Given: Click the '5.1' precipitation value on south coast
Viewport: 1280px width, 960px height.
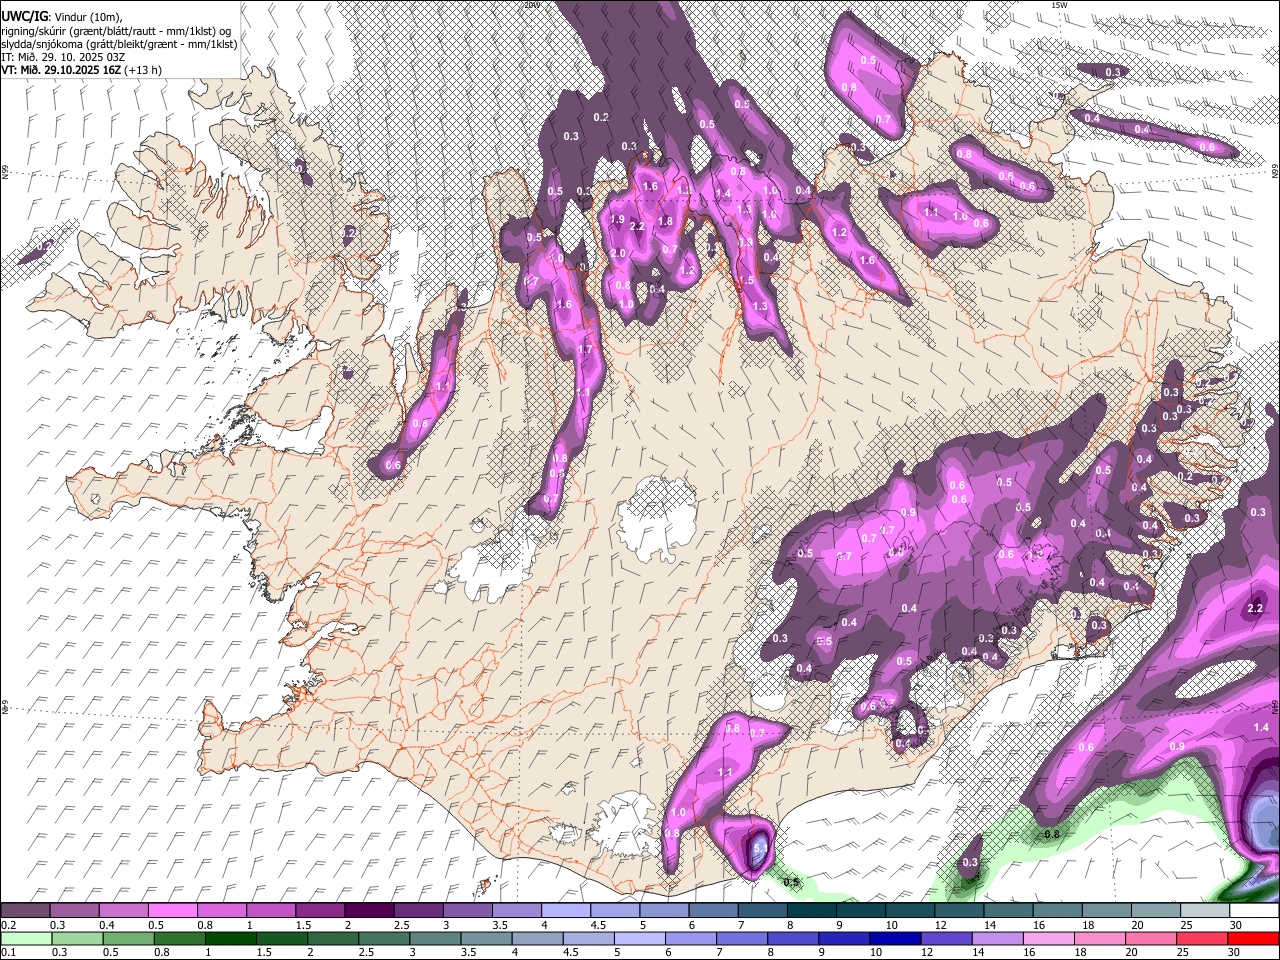Looking at the screenshot, I should [759, 847].
